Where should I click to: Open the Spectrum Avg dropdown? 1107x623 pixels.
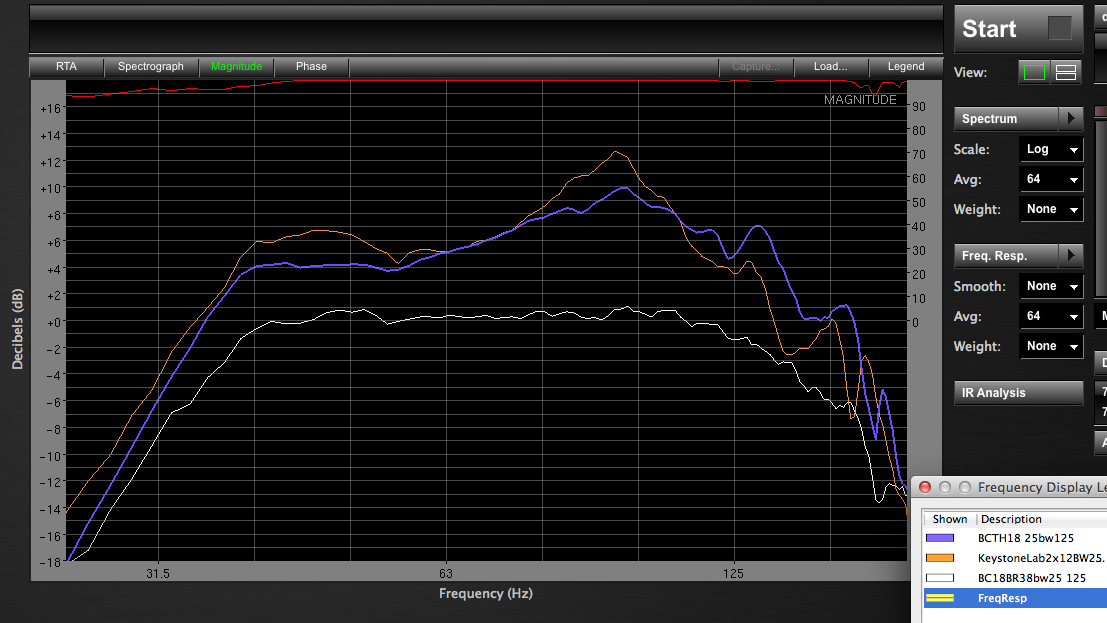click(x=1051, y=179)
